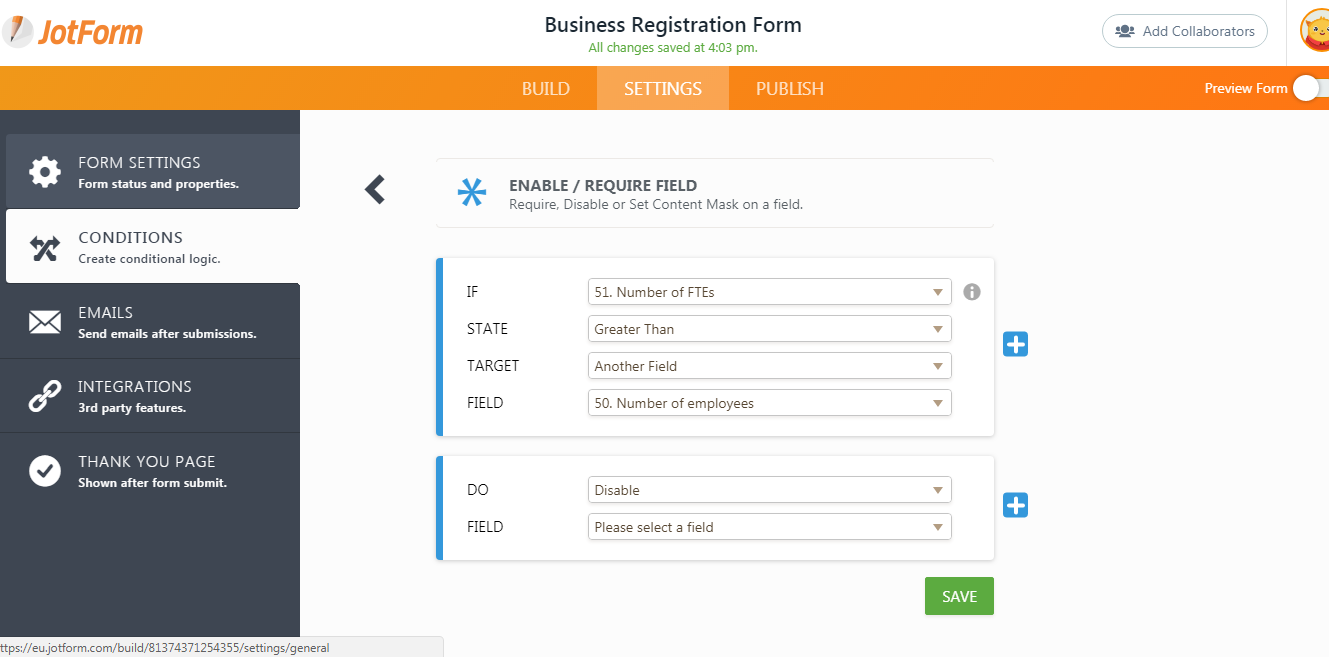This screenshot has width=1329, height=657.
Task: Expand the TARGET Another Field dropdown
Action: (x=769, y=366)
